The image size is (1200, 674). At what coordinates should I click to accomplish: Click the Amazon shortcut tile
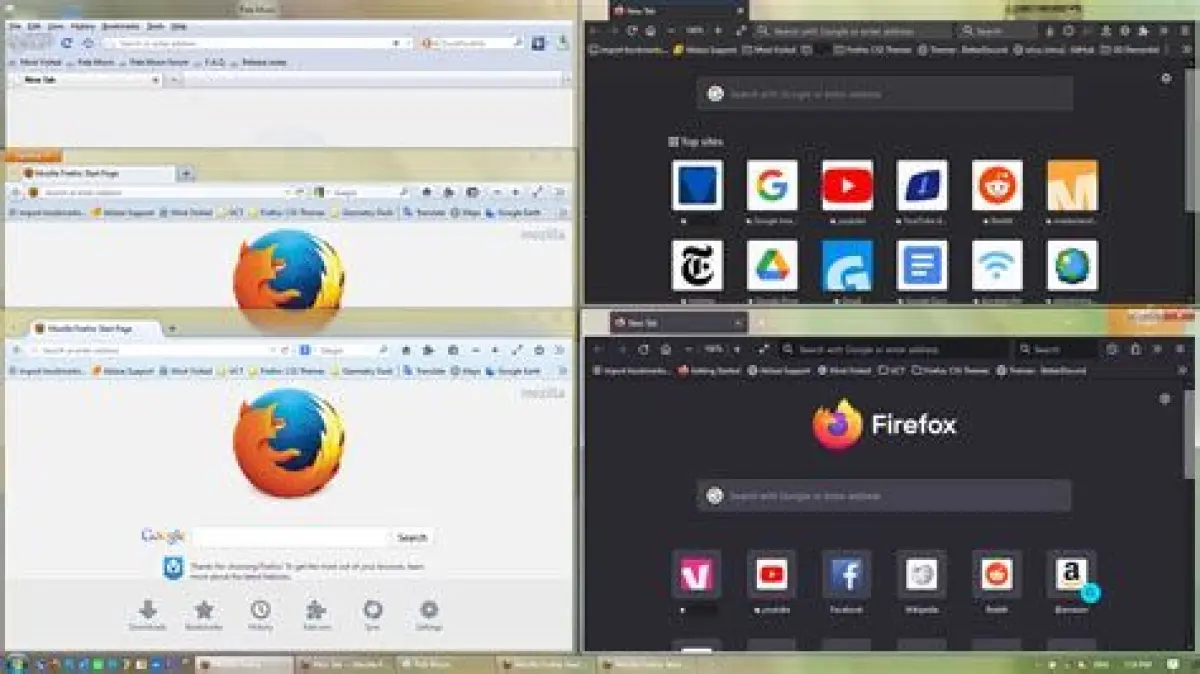coord(1071,574)
